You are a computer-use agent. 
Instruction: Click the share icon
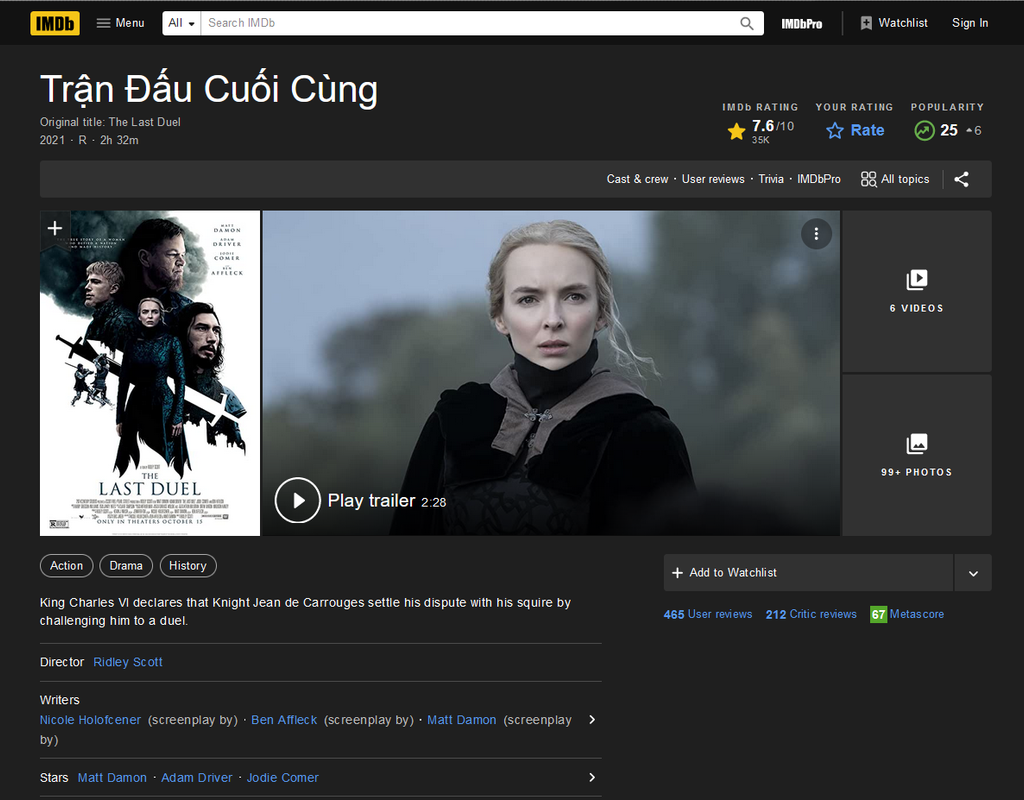[961, 179]
